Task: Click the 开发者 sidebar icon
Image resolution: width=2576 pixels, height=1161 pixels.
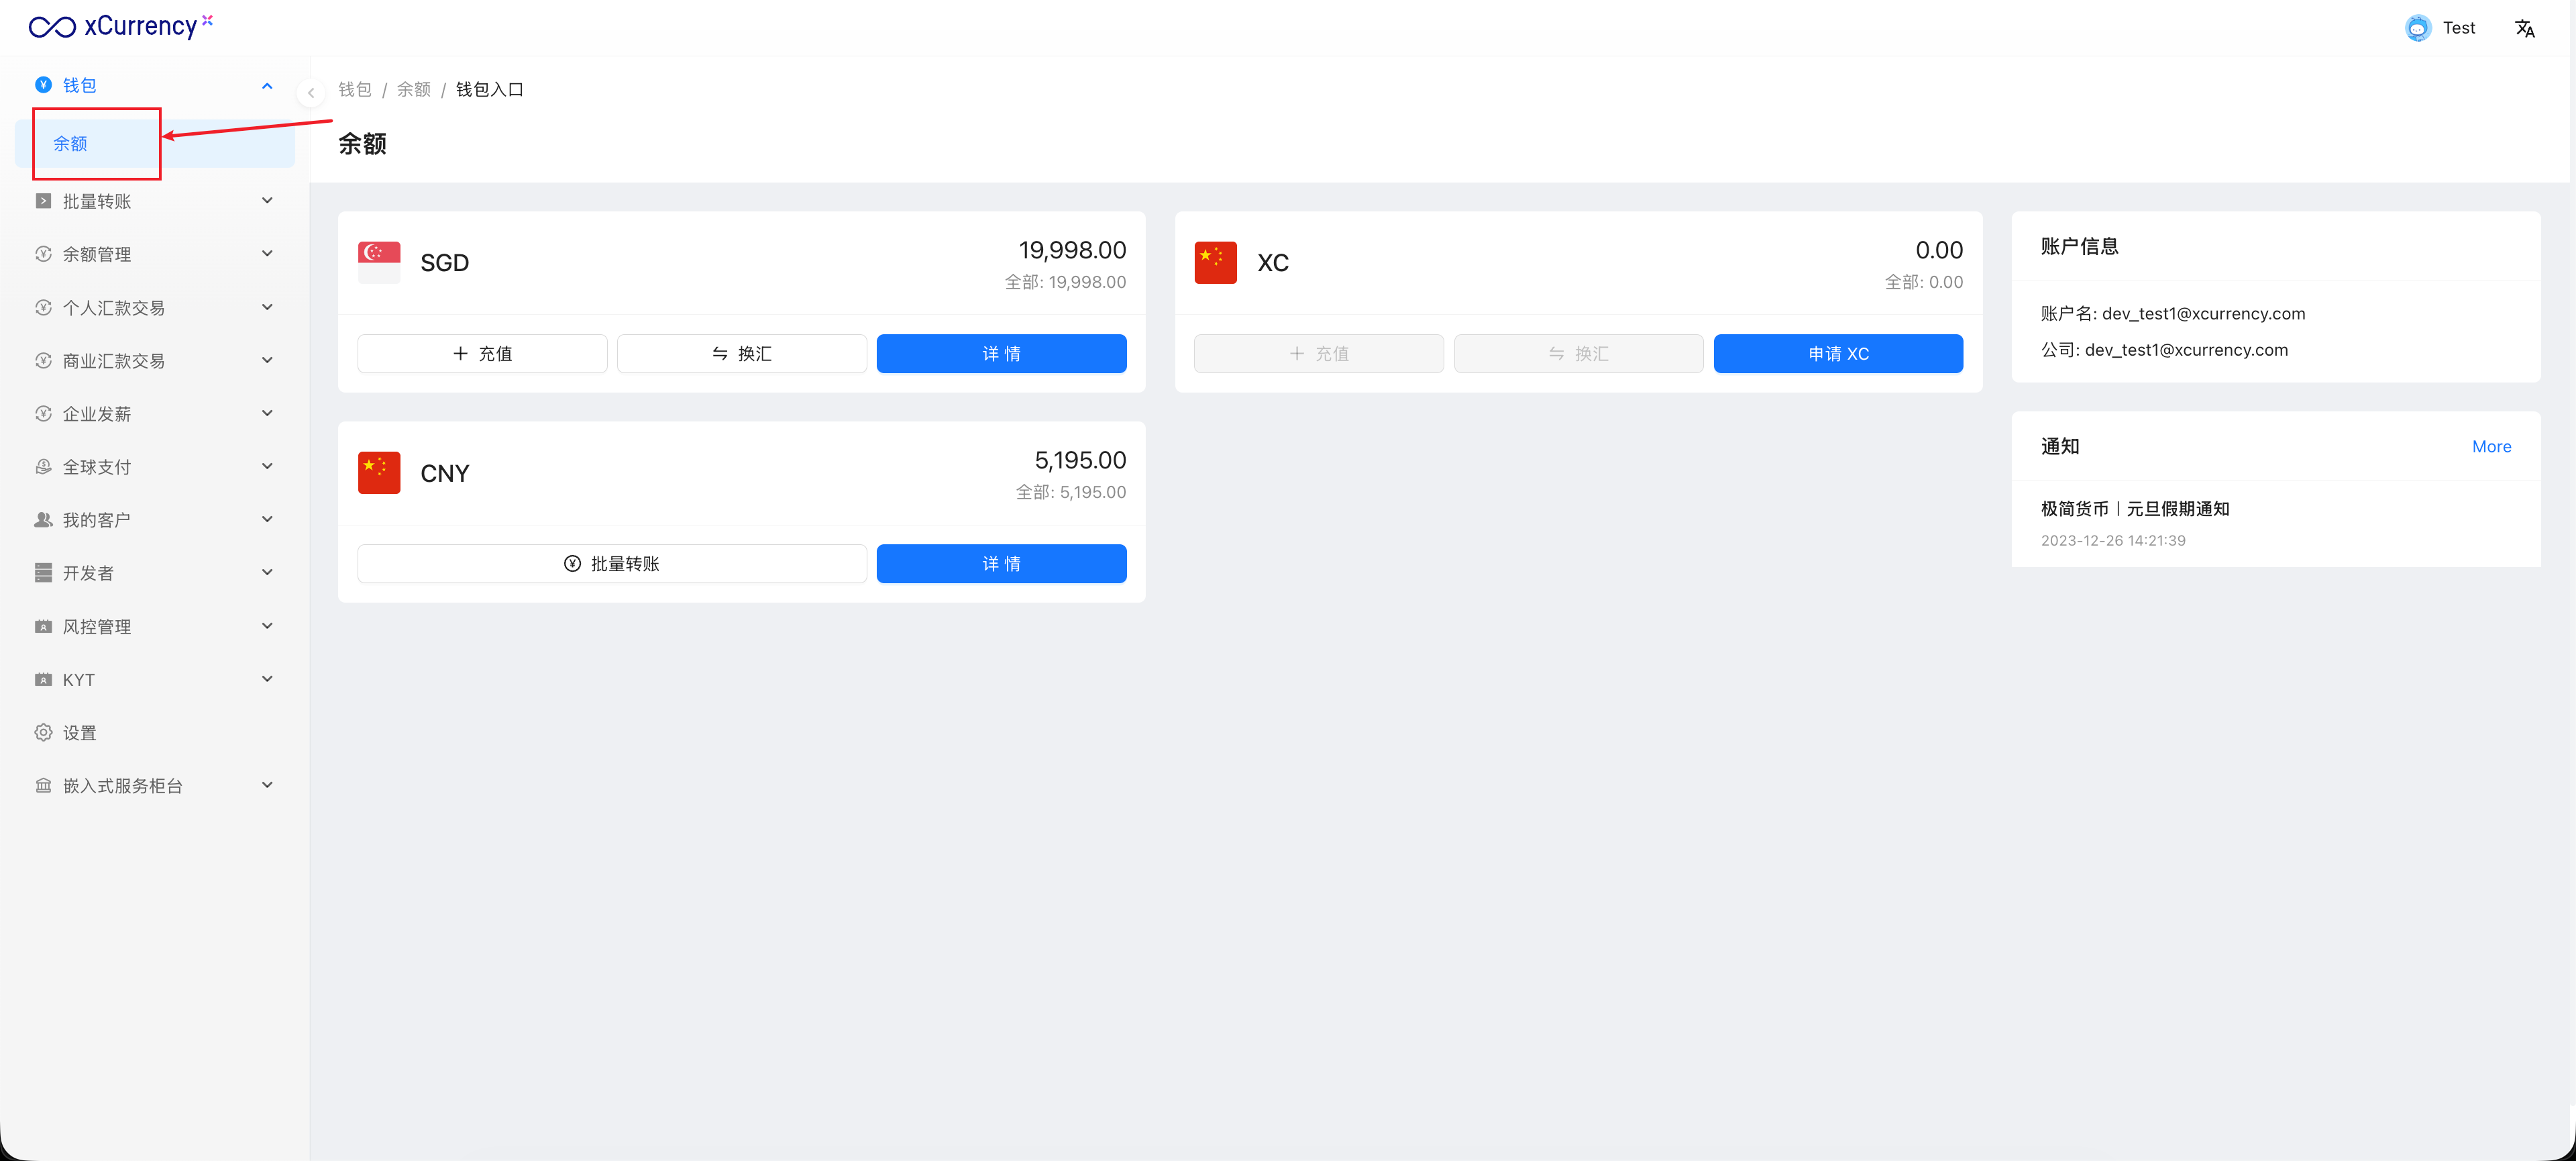Action: [x=43, y=573]
